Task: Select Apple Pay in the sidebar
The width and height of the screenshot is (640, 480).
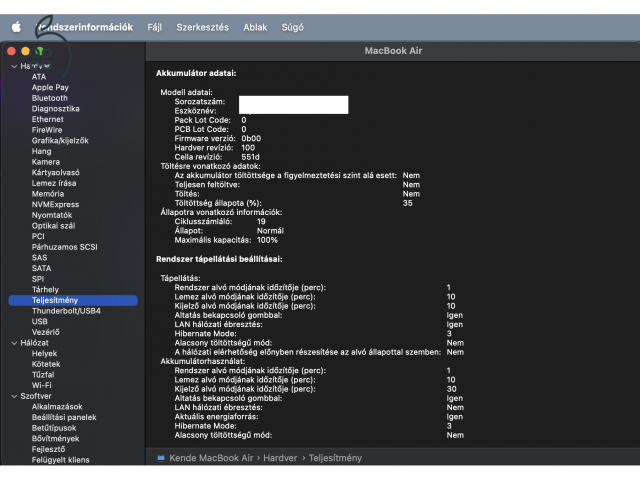Action: point(50,87)
